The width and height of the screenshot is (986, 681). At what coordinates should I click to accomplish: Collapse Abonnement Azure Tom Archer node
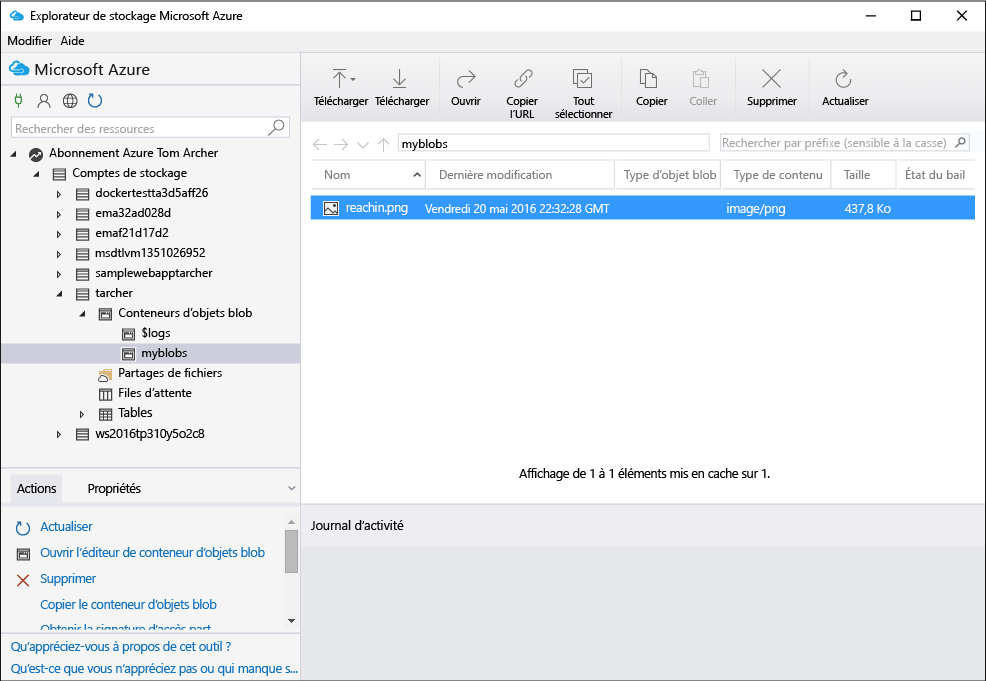pos(14,153)
